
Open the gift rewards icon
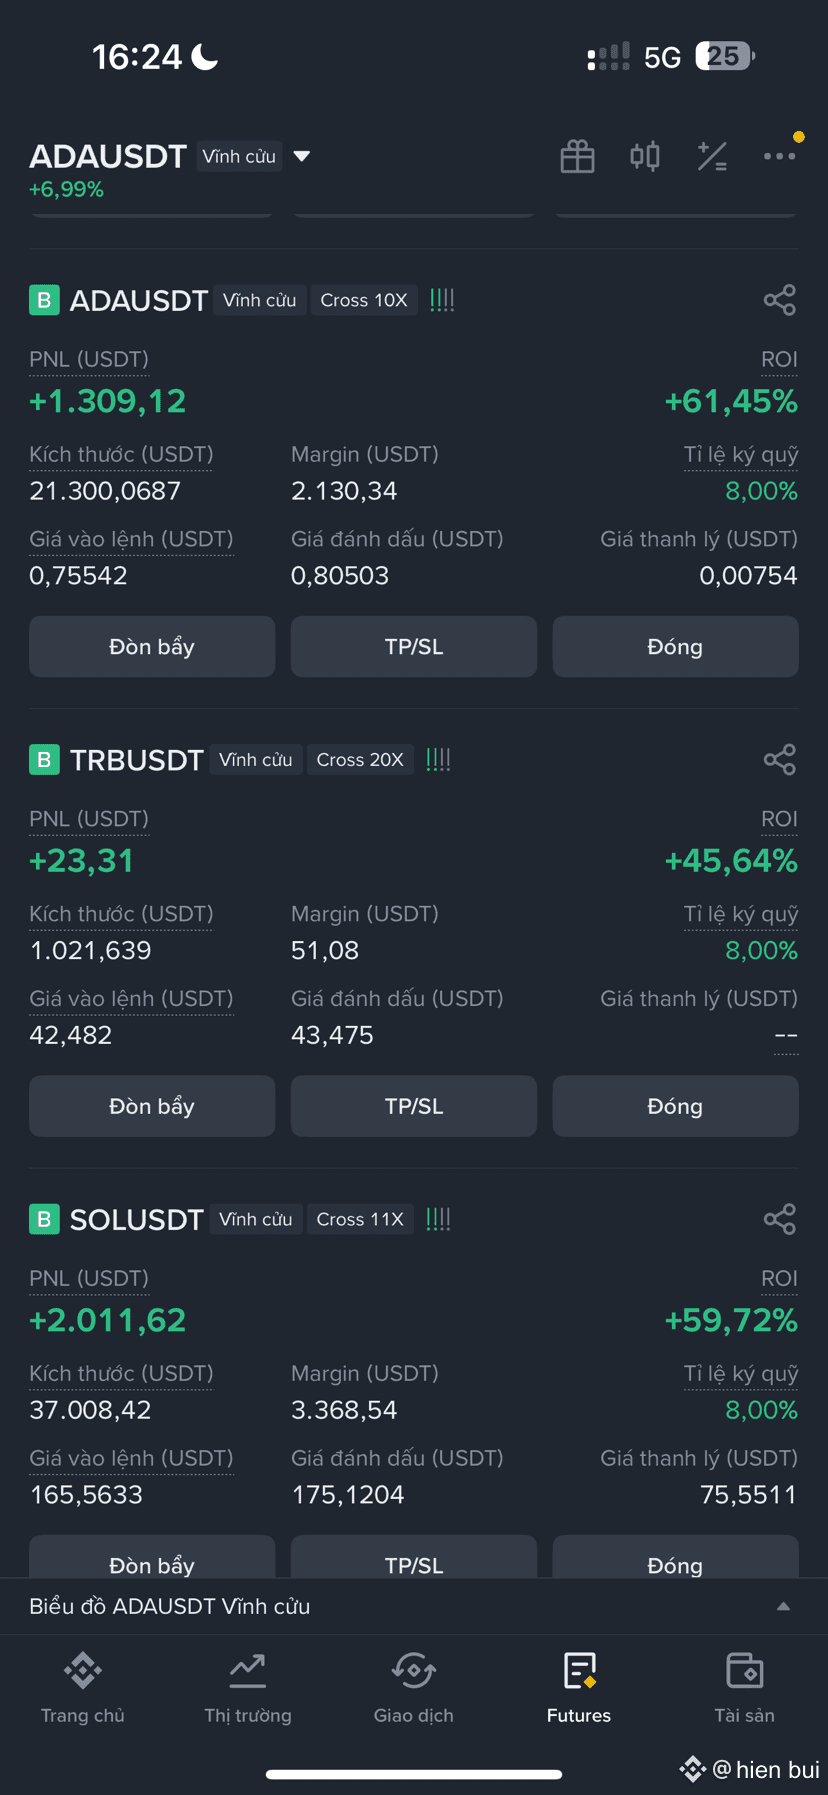pos(577,156)
